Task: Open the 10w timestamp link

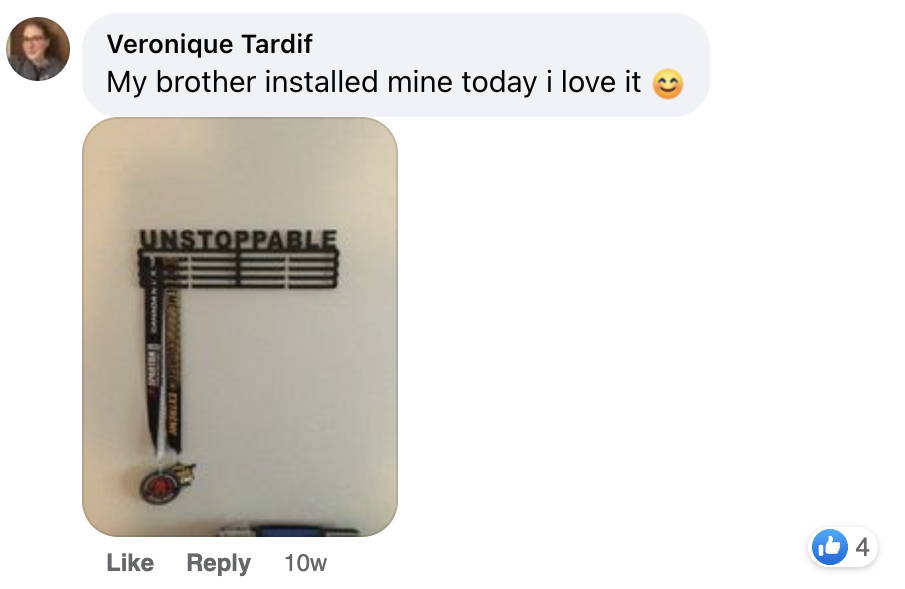Action: [x=305, y=562]
